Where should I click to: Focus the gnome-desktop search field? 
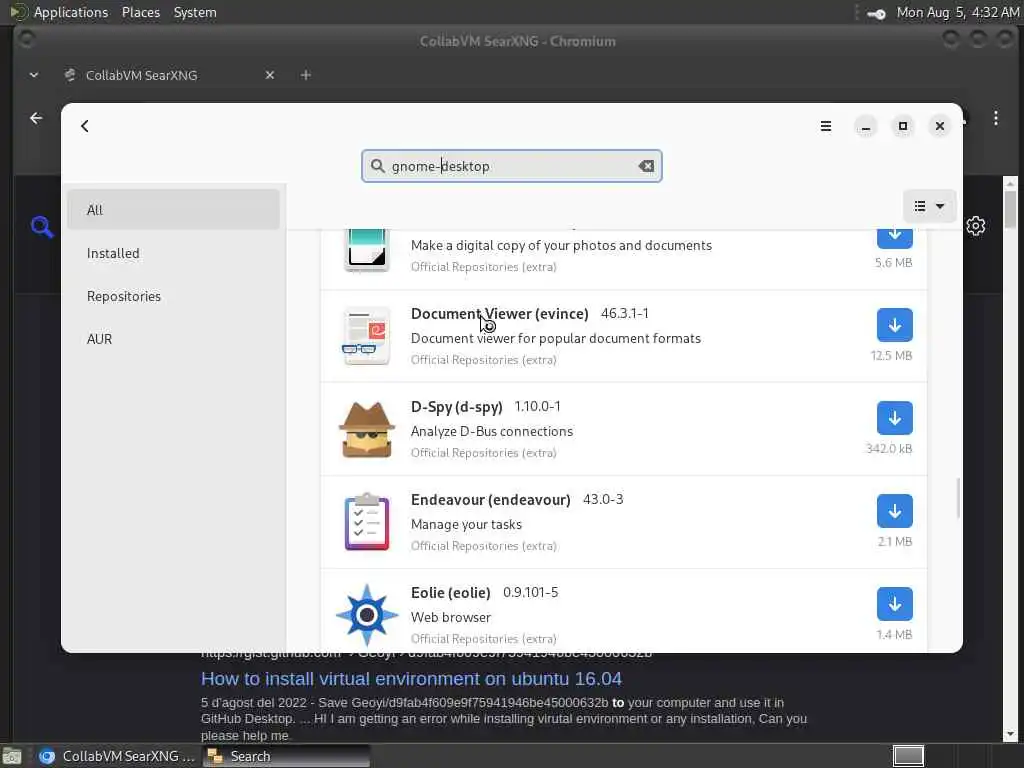click(x=511, y=166)
